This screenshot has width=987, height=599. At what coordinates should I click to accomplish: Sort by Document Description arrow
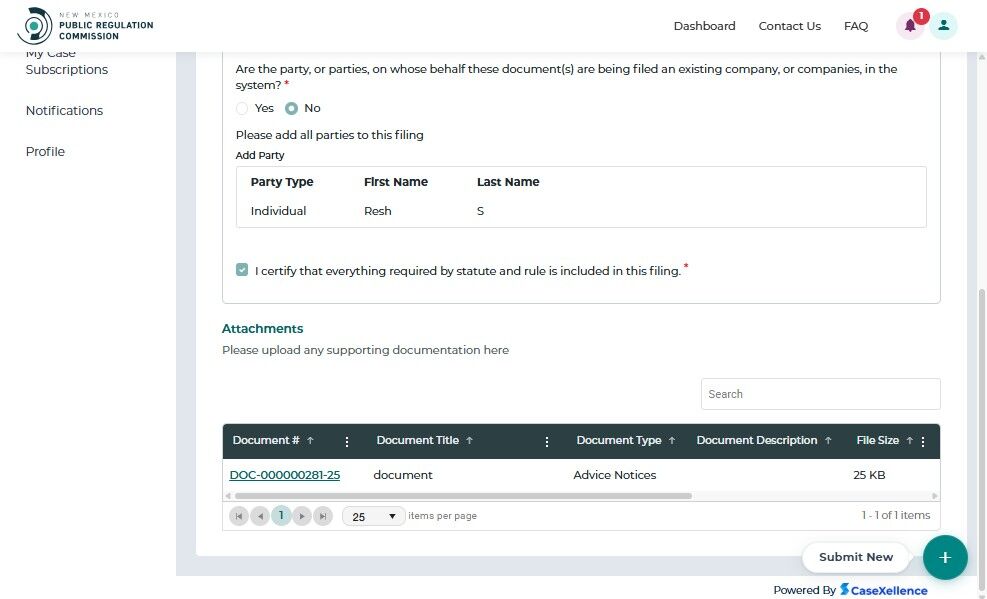tap(828, 440)
